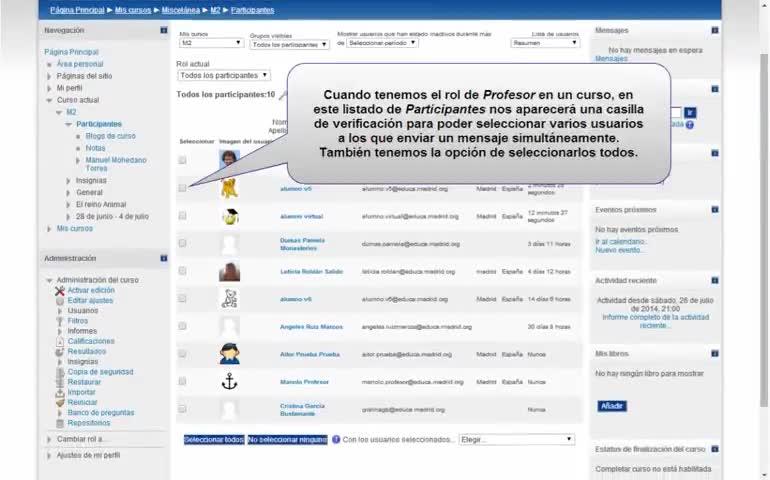This screenshot has height=480, width=770.
Task: Tick the checkbox in the teddy bear avatar row
Action: pos(182,299)
